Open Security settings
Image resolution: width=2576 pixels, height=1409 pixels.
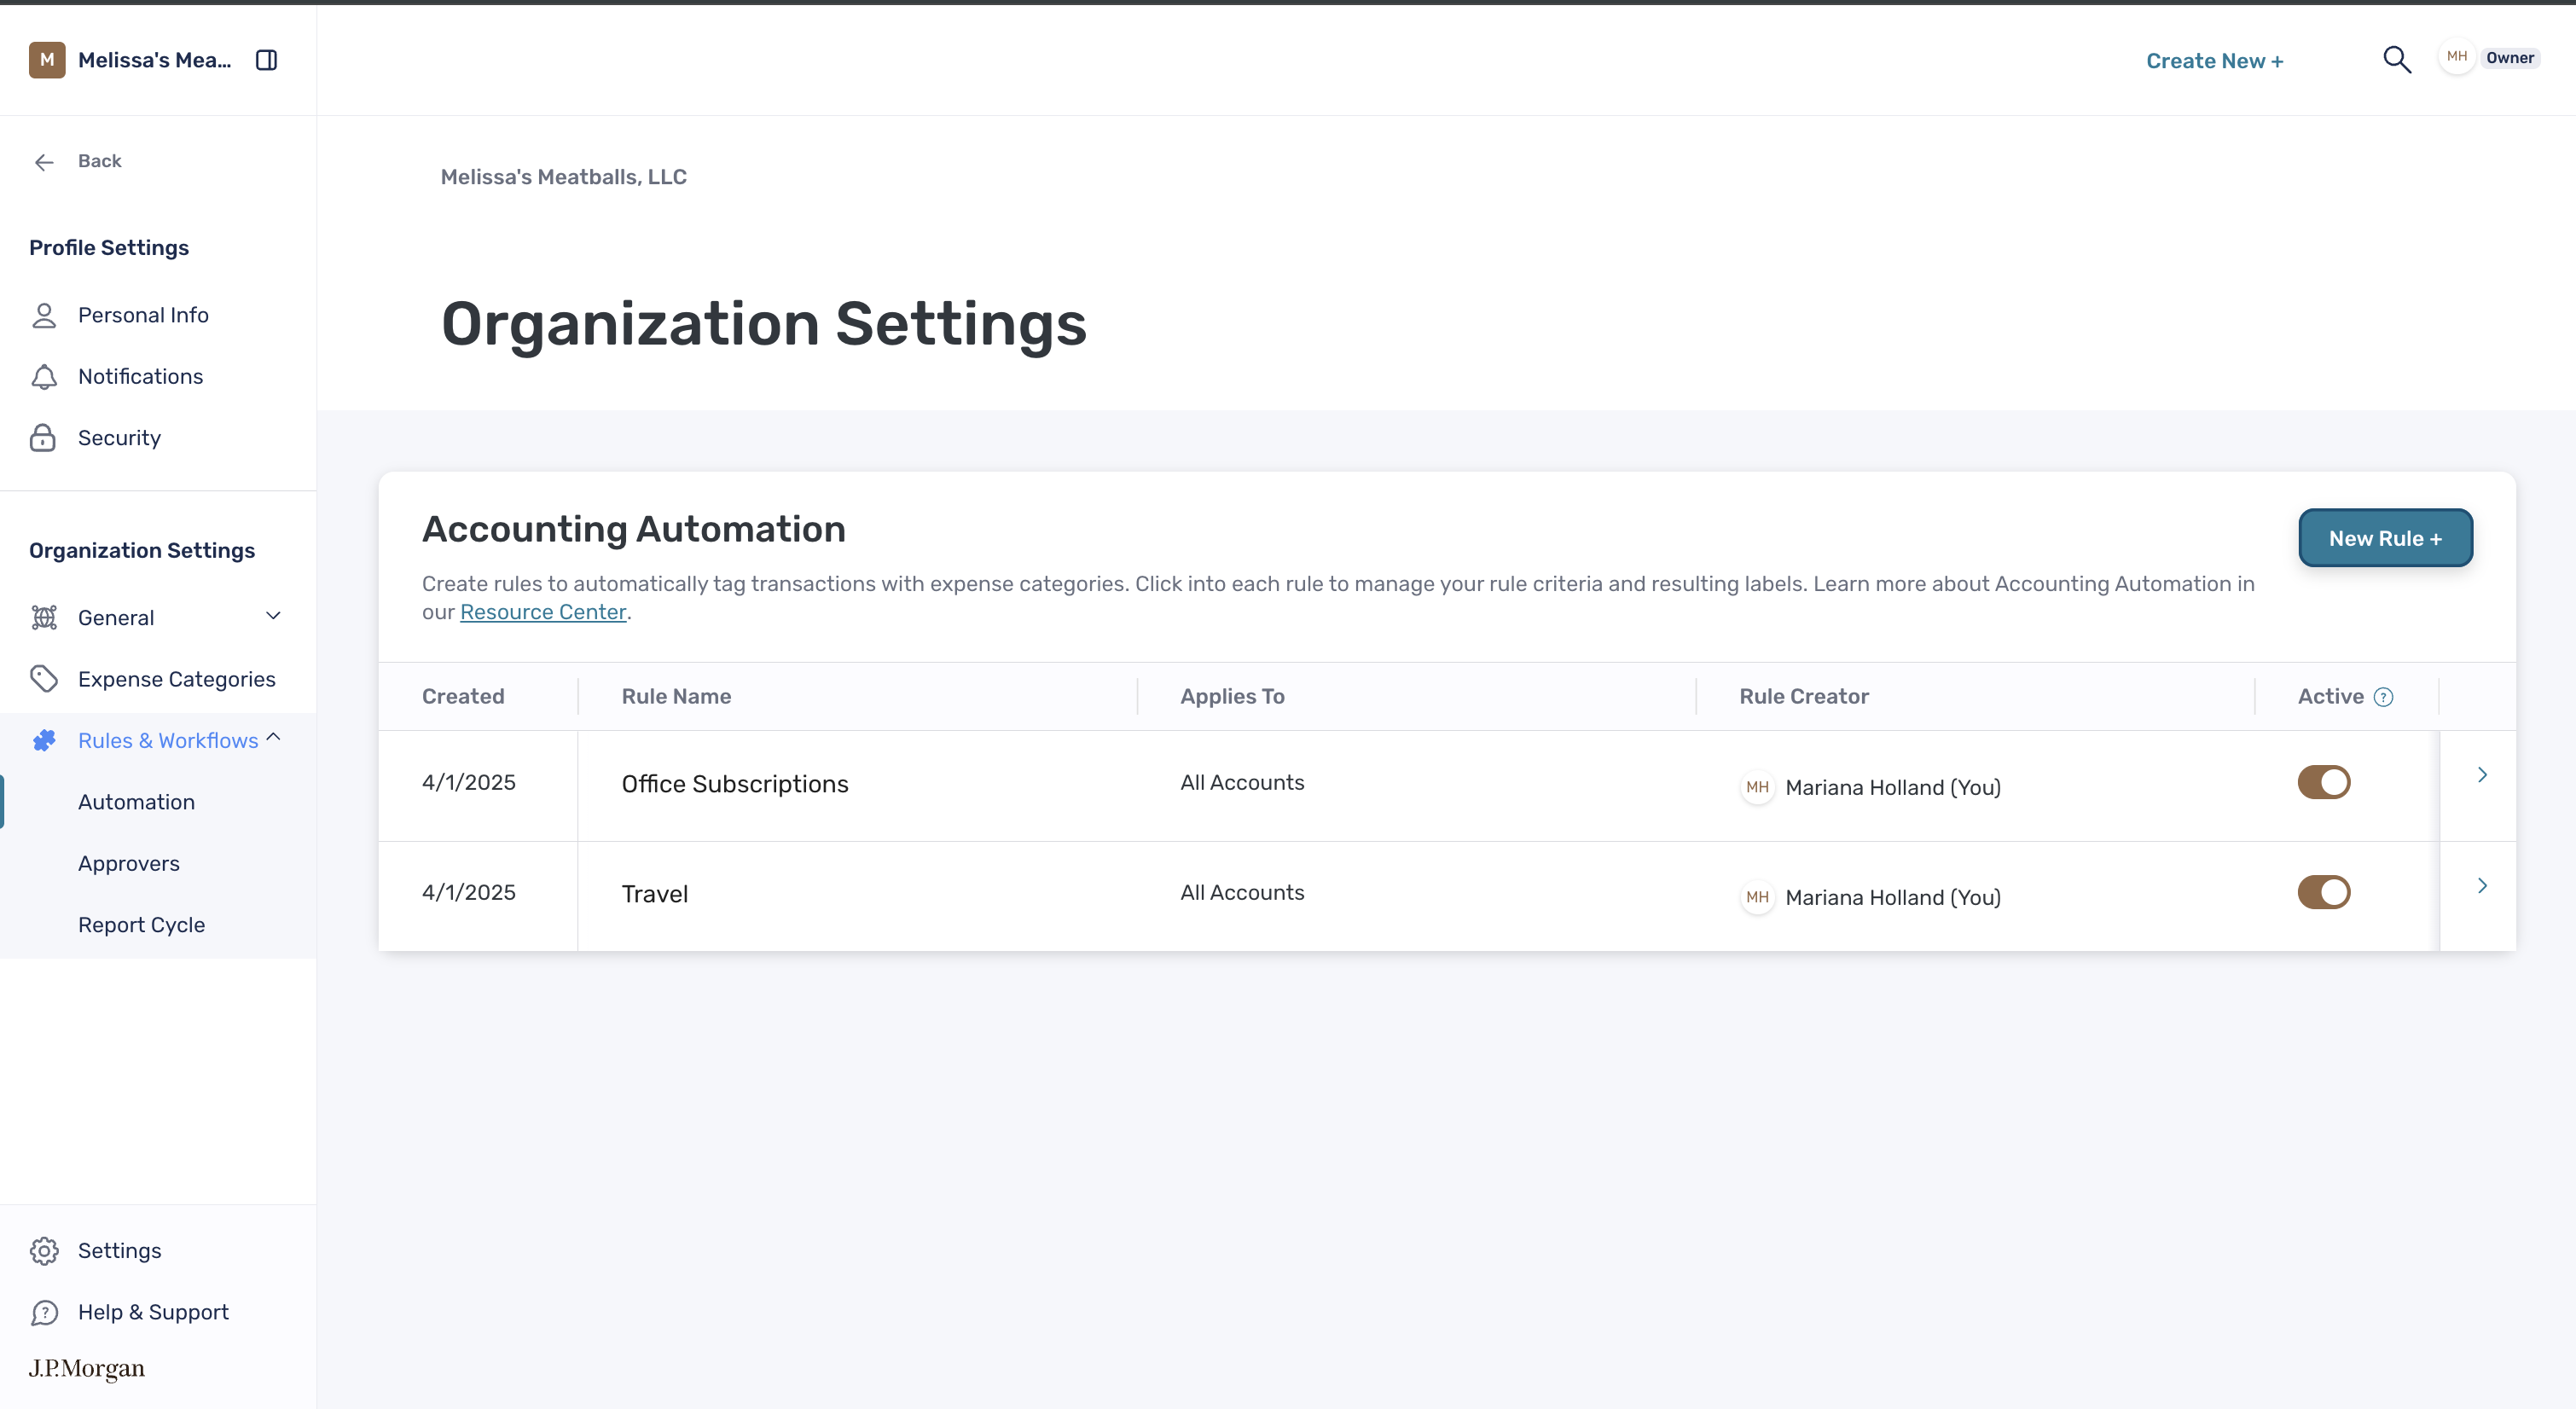[119, 438]
